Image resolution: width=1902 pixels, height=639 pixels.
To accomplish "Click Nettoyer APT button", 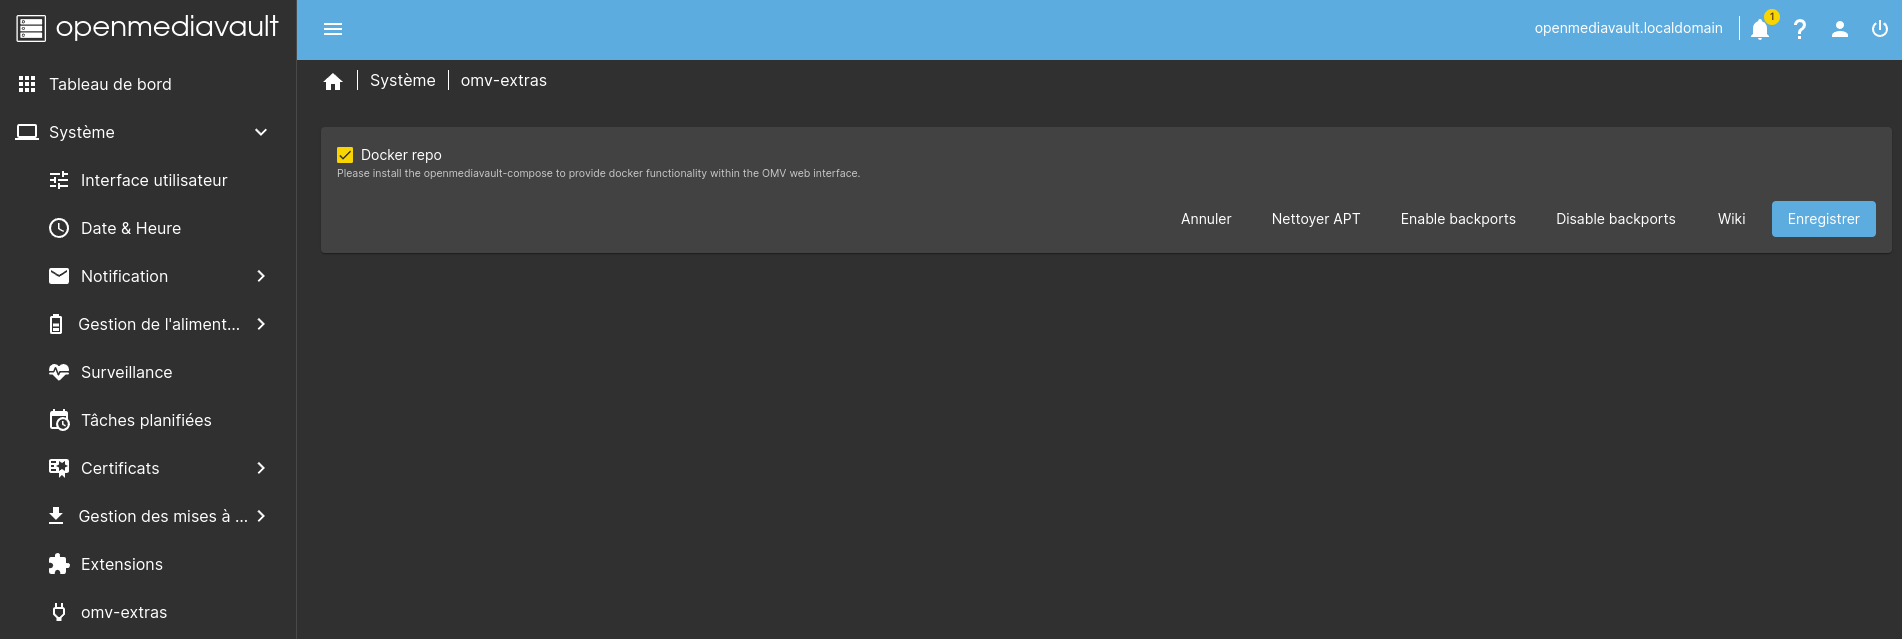I will 1316,219.
